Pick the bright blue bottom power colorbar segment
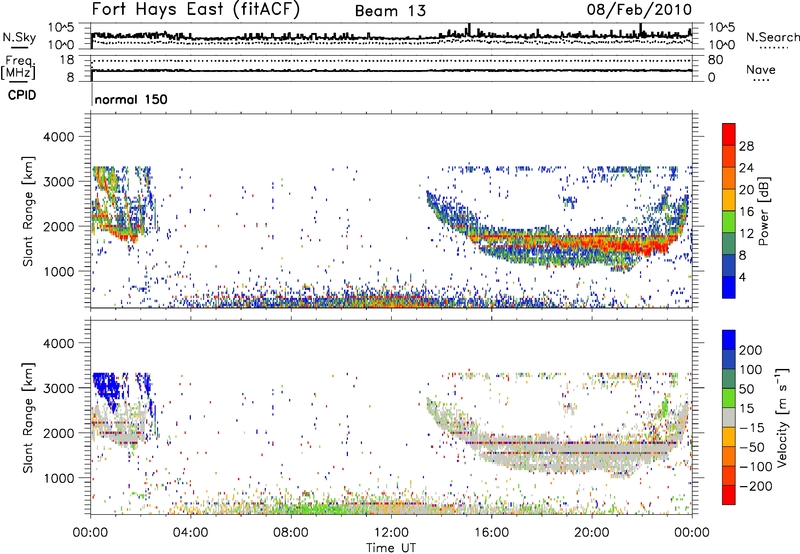800x554 pixels. [729, 287]
